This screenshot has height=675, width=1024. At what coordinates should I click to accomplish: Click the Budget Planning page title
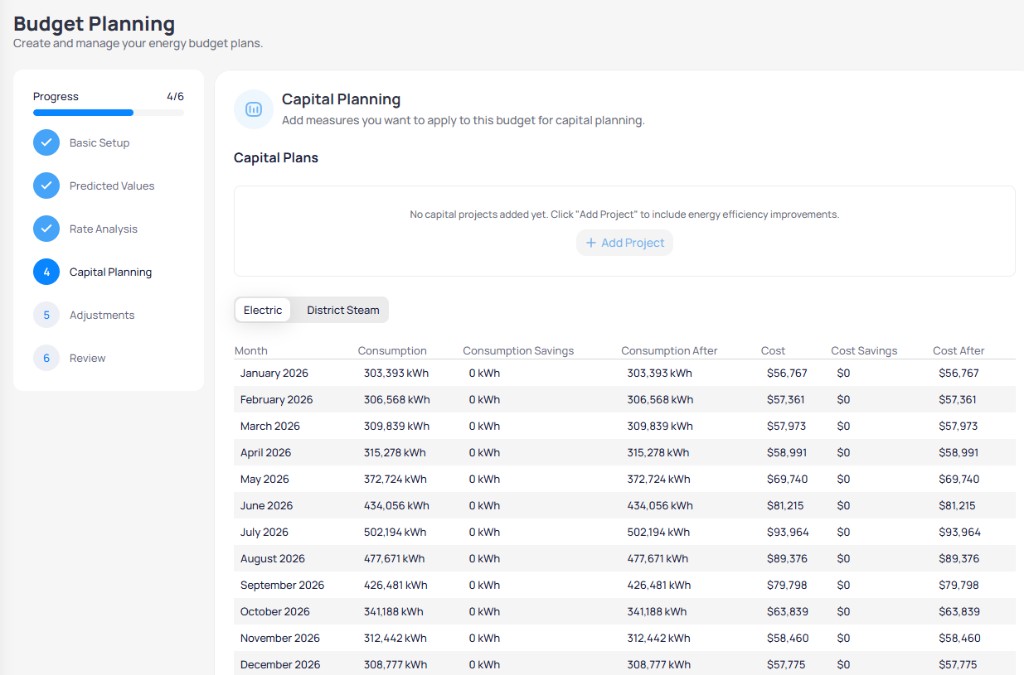94,24
